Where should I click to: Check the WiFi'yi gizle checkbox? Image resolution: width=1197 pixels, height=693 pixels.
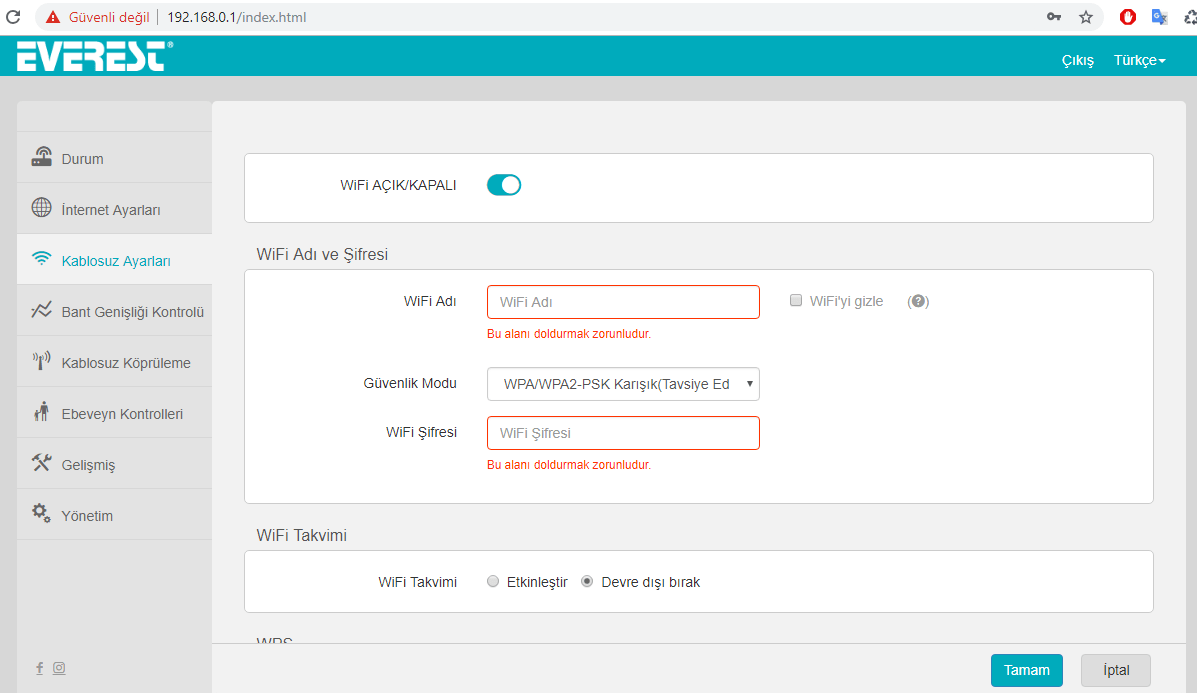click(796, 300)
